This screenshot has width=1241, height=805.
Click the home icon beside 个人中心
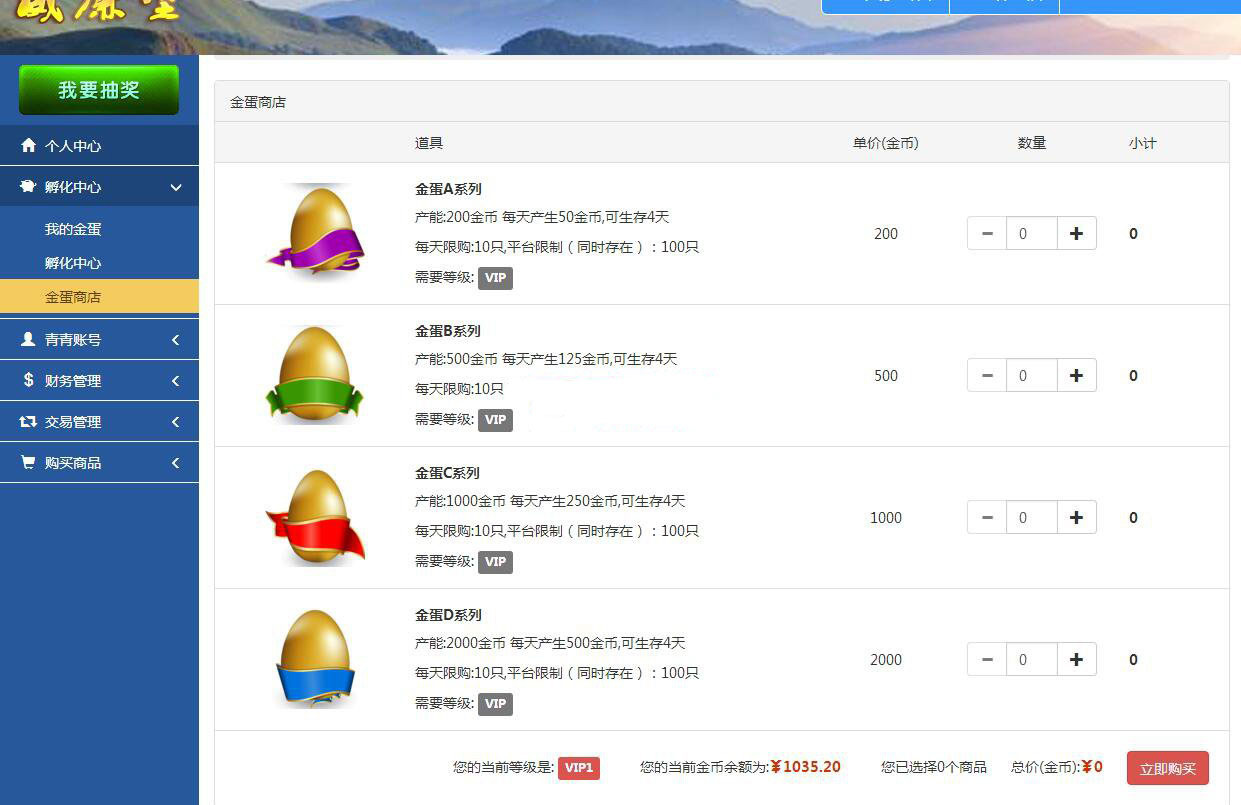pos(28,146)
